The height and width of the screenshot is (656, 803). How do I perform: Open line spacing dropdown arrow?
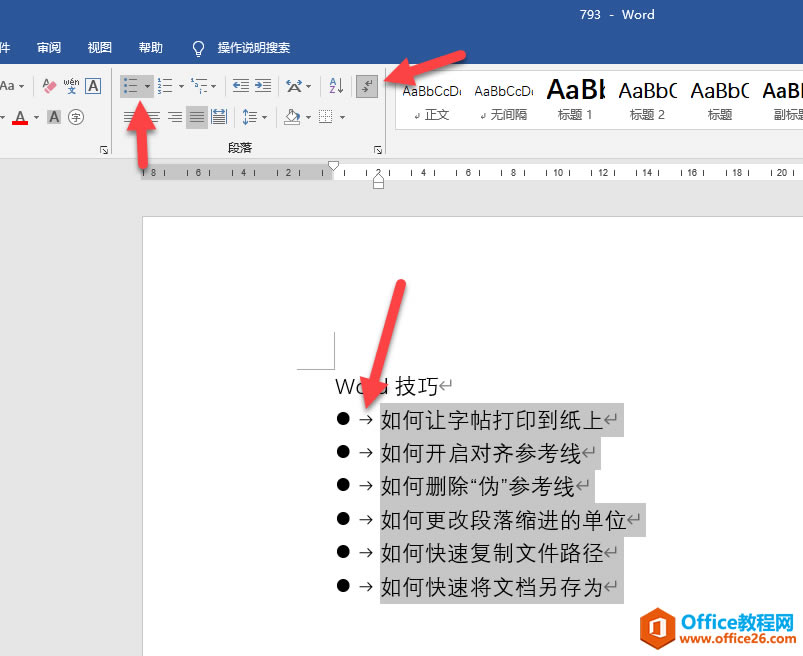(x=264, y=118)
